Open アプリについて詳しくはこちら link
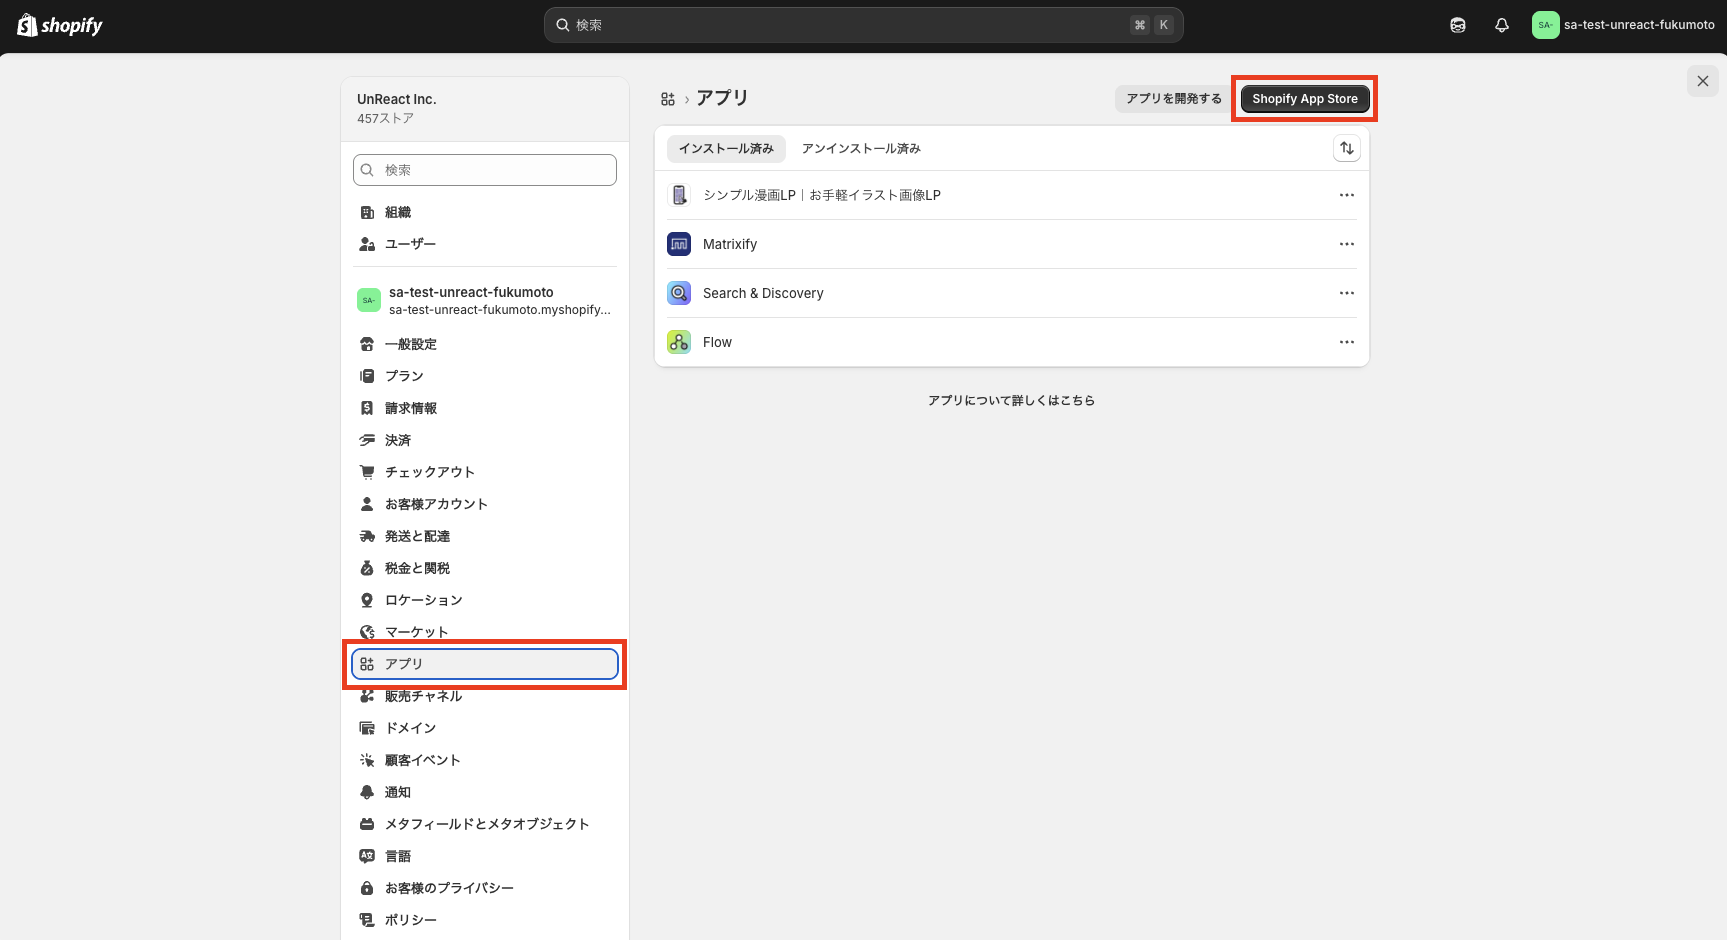 click(1011, 400)
